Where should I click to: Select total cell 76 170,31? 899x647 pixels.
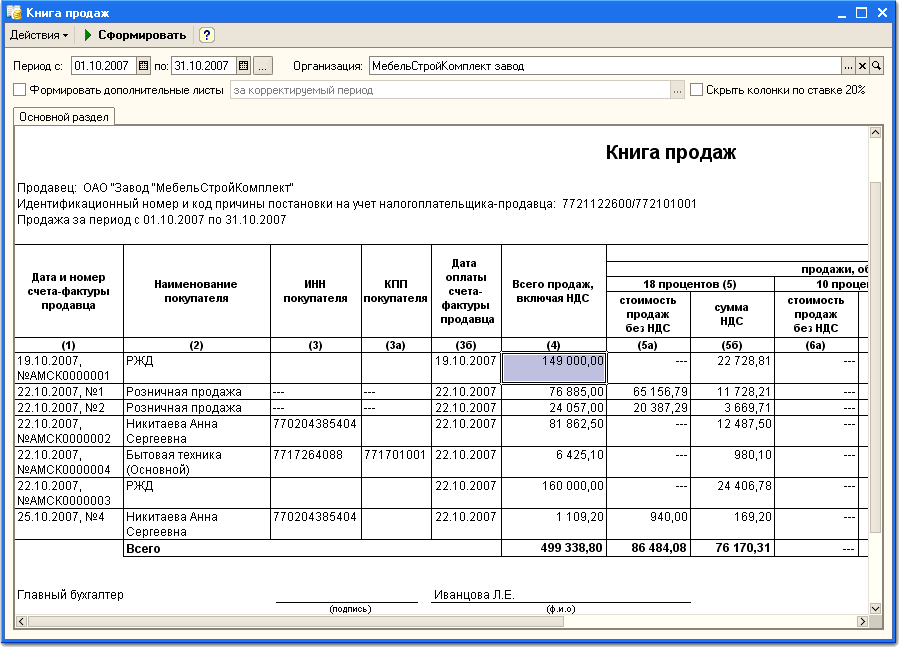click(x=733, y=548)
